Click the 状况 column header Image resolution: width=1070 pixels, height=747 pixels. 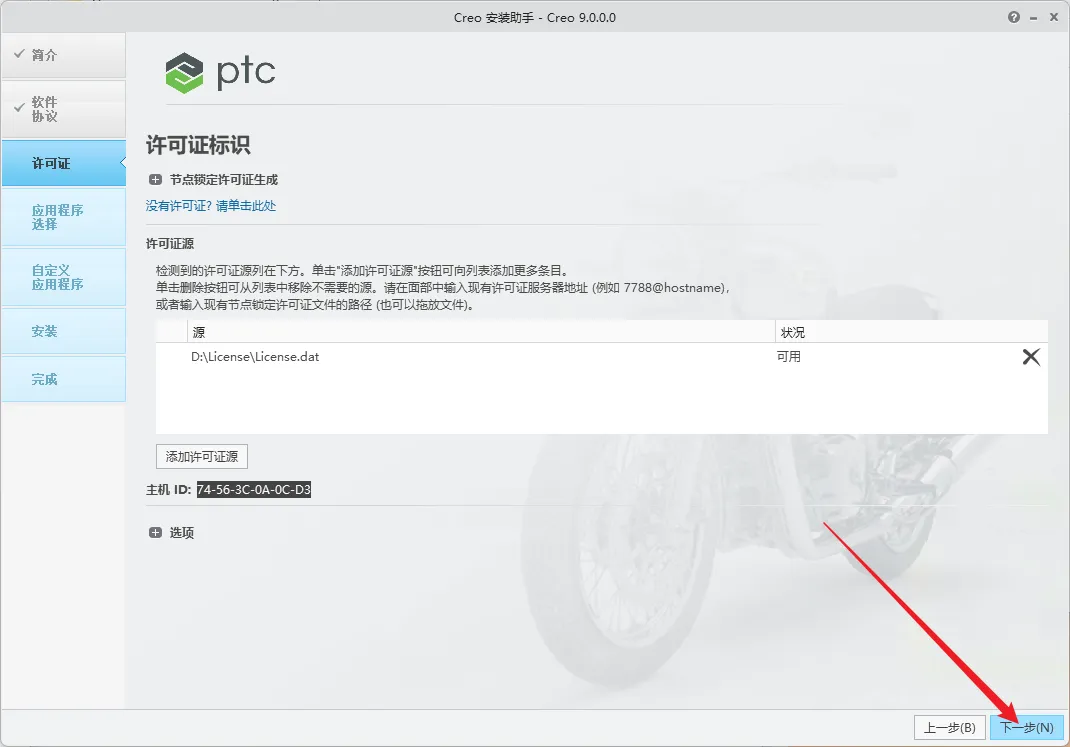click(x=912, y=332)
